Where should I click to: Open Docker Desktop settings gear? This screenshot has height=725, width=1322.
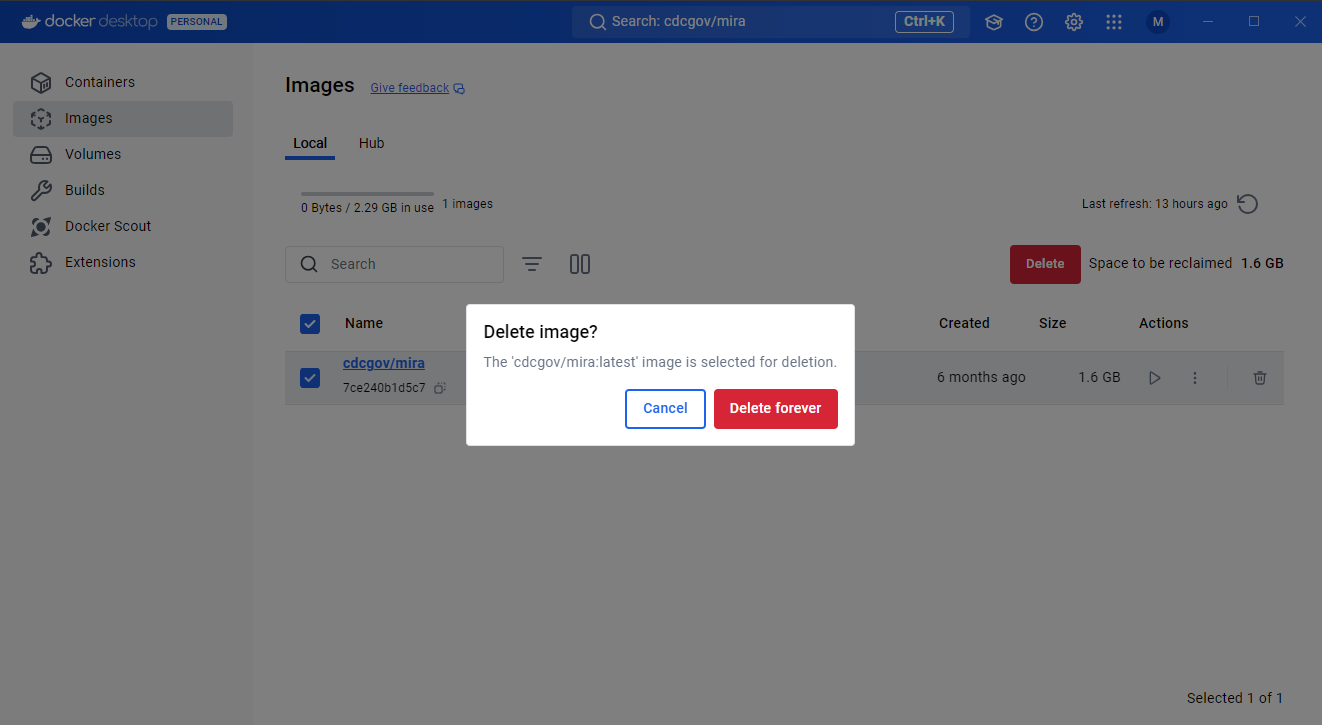[x=1074, y=22]
